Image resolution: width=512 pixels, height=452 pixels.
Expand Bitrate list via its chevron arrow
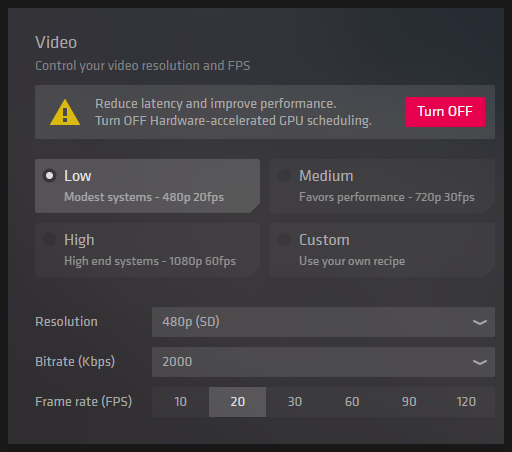(480, 362)
